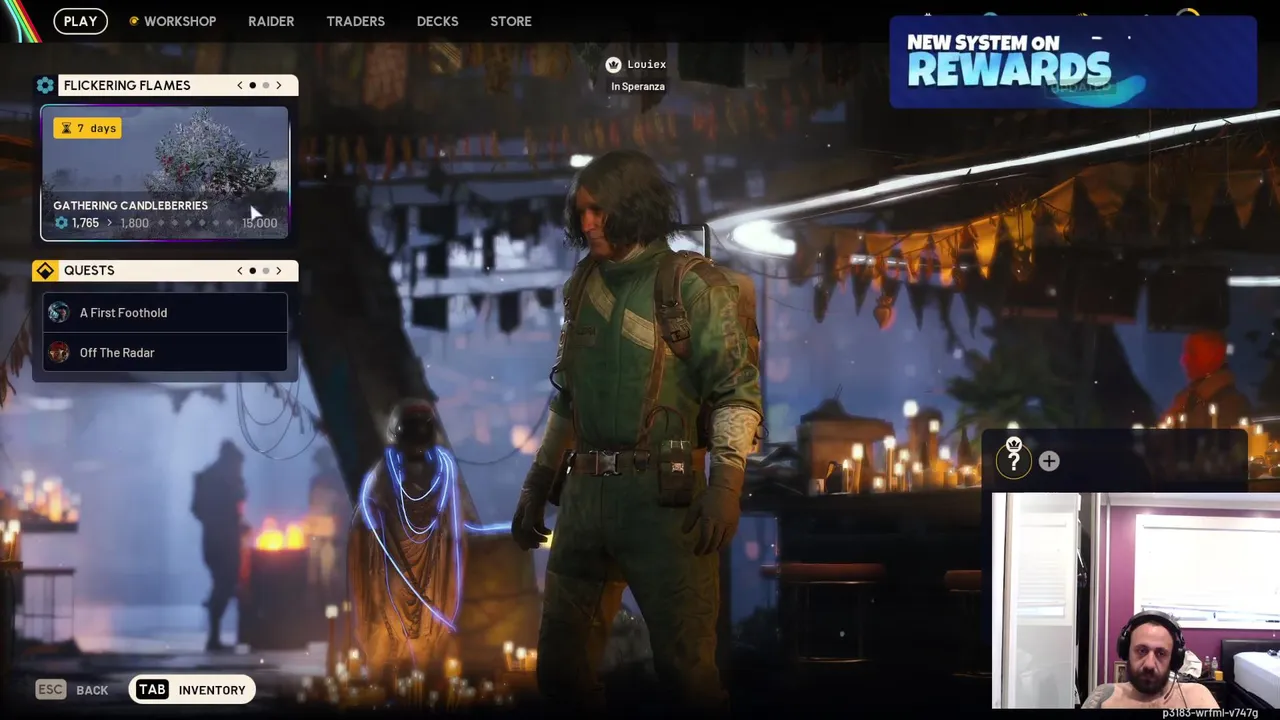Open the Flickering Flames event gear icon
This screenshot has height=720, width=1280.
45,85
